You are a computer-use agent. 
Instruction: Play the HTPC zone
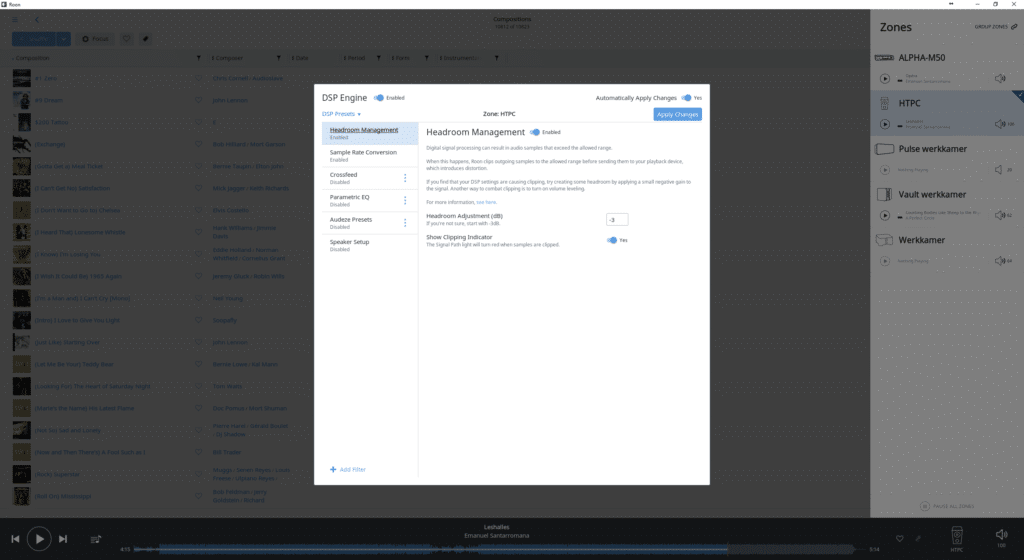[x=885, y=124]
